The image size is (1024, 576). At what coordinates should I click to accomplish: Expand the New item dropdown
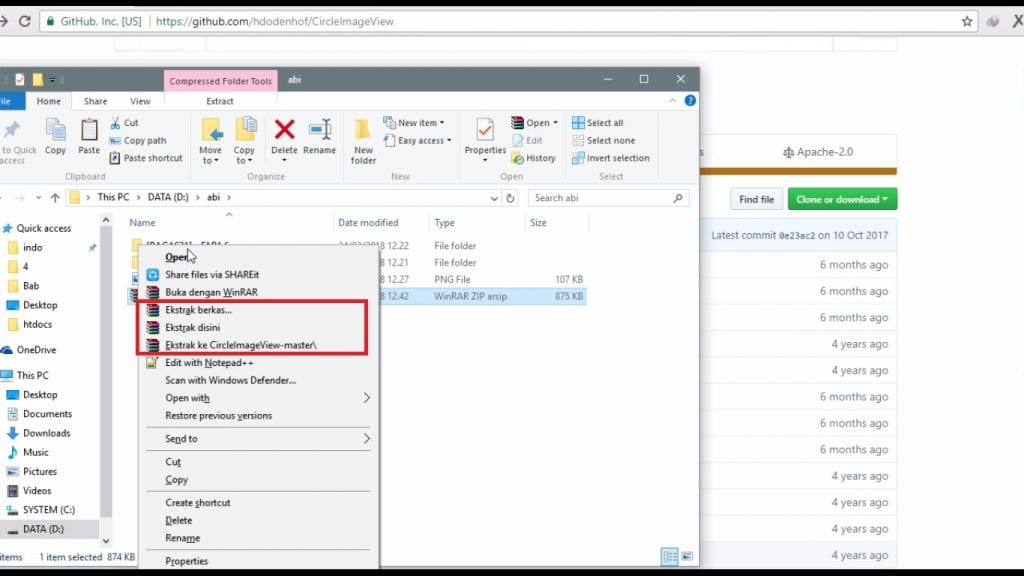tap(414, 123)
